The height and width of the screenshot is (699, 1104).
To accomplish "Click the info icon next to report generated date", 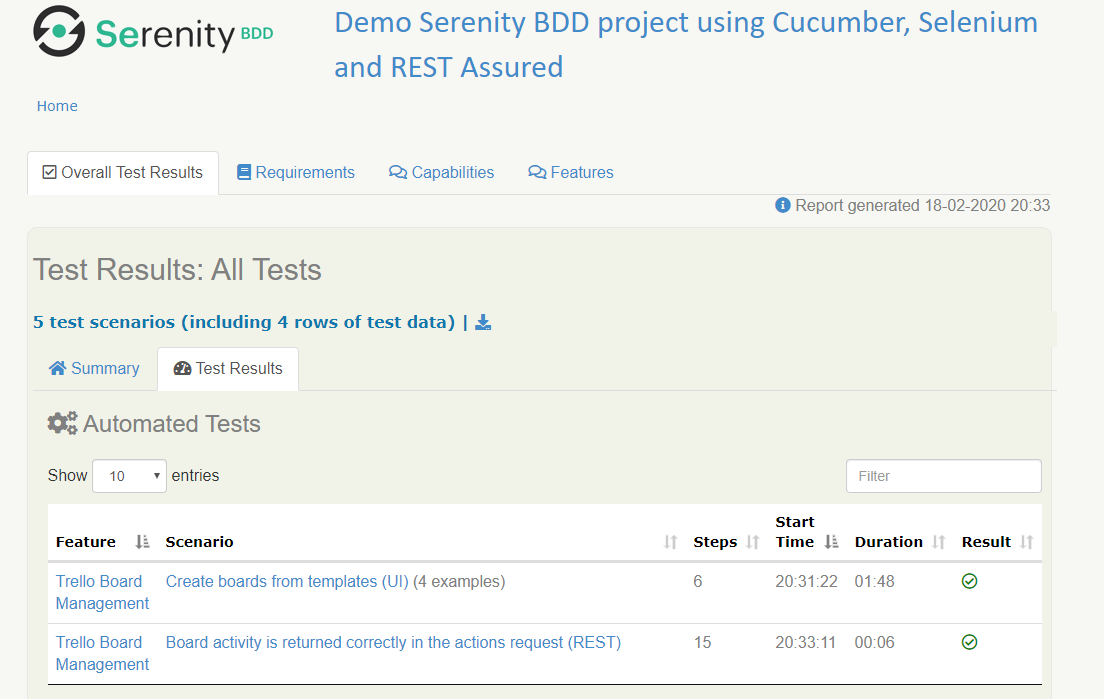I will click(782, 205).
